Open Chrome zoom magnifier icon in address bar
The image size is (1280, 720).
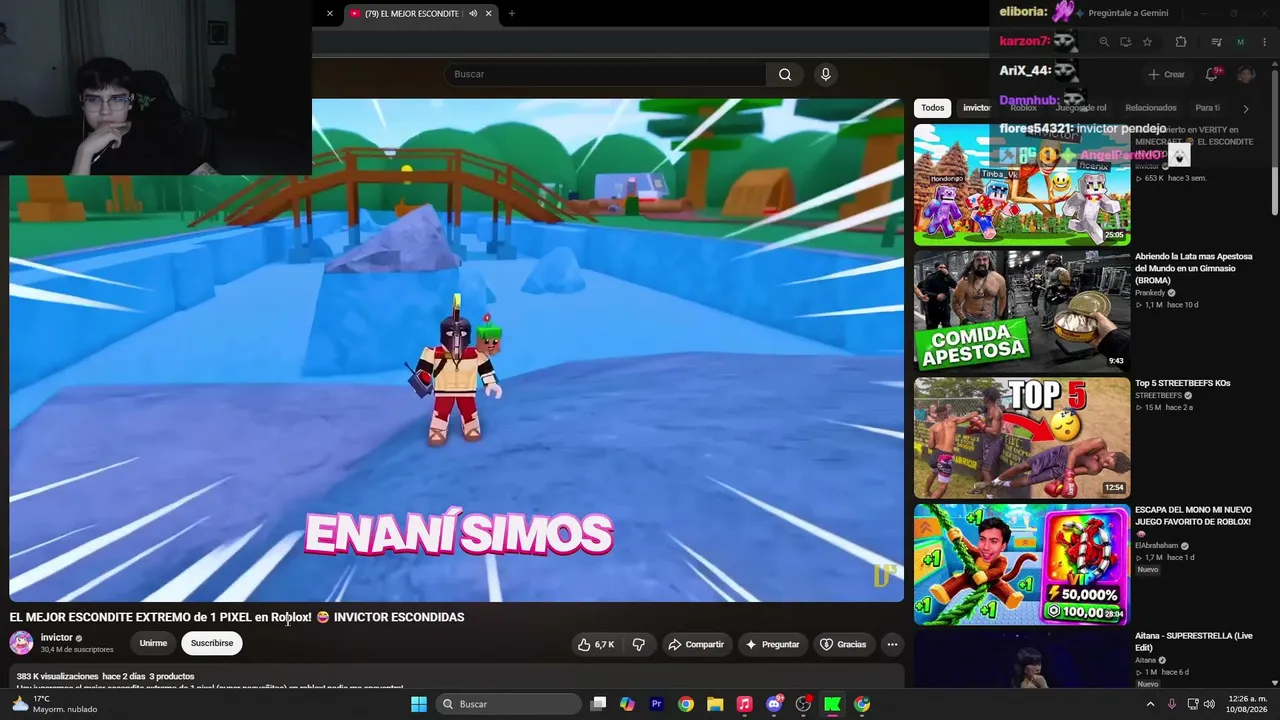pyautogui.click(x=1104, y=42)
